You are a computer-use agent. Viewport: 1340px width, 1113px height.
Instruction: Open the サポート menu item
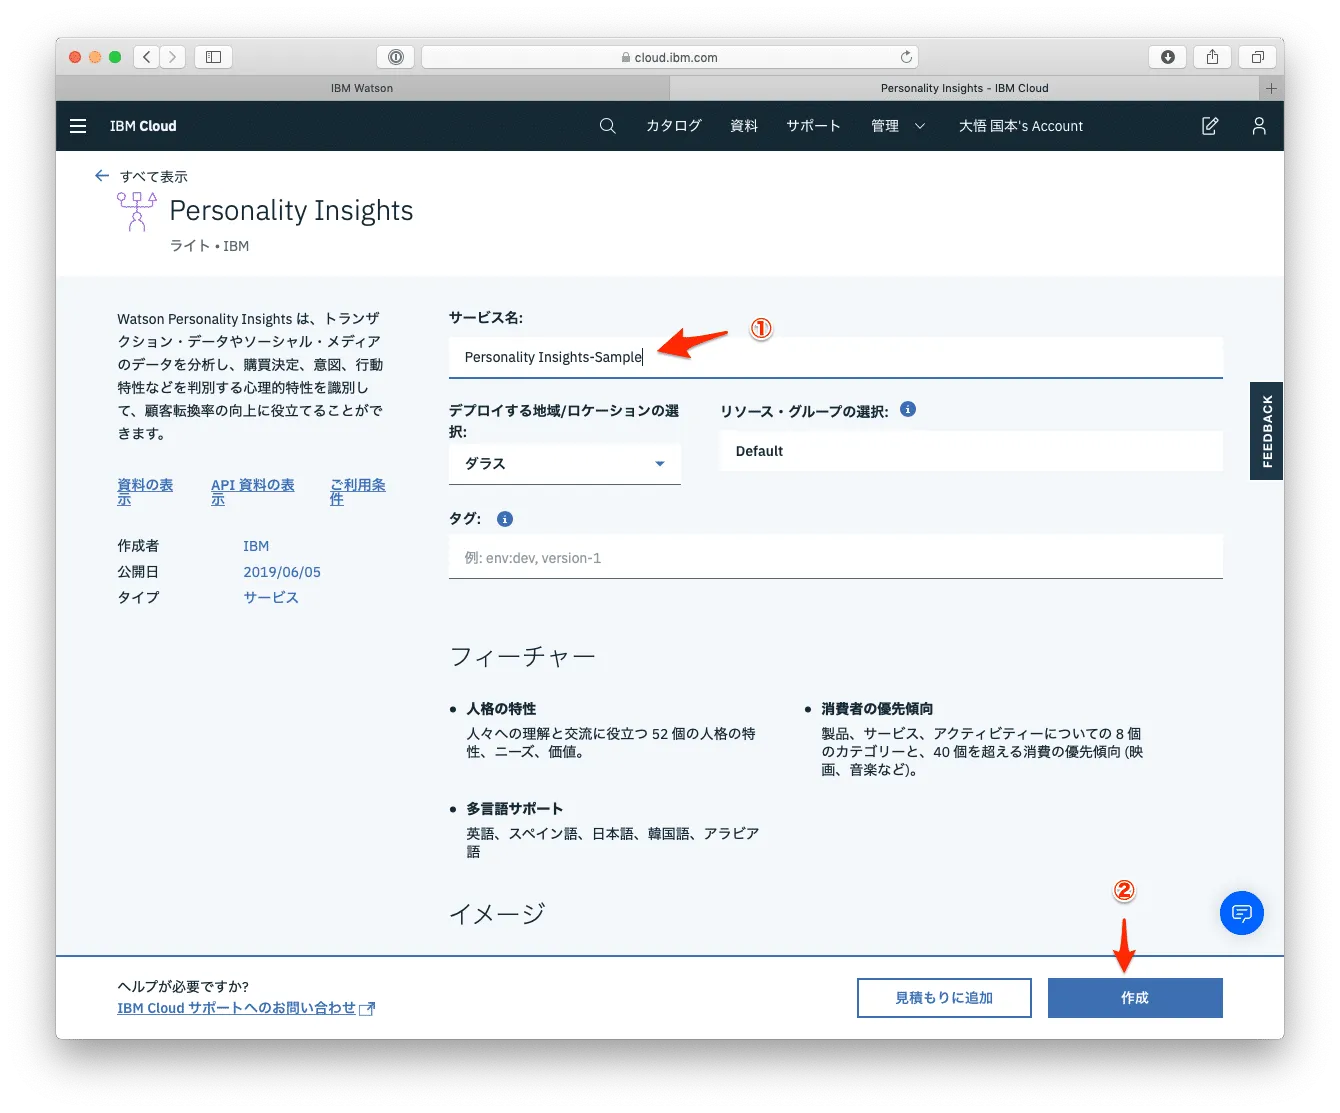tap(813, 126)
